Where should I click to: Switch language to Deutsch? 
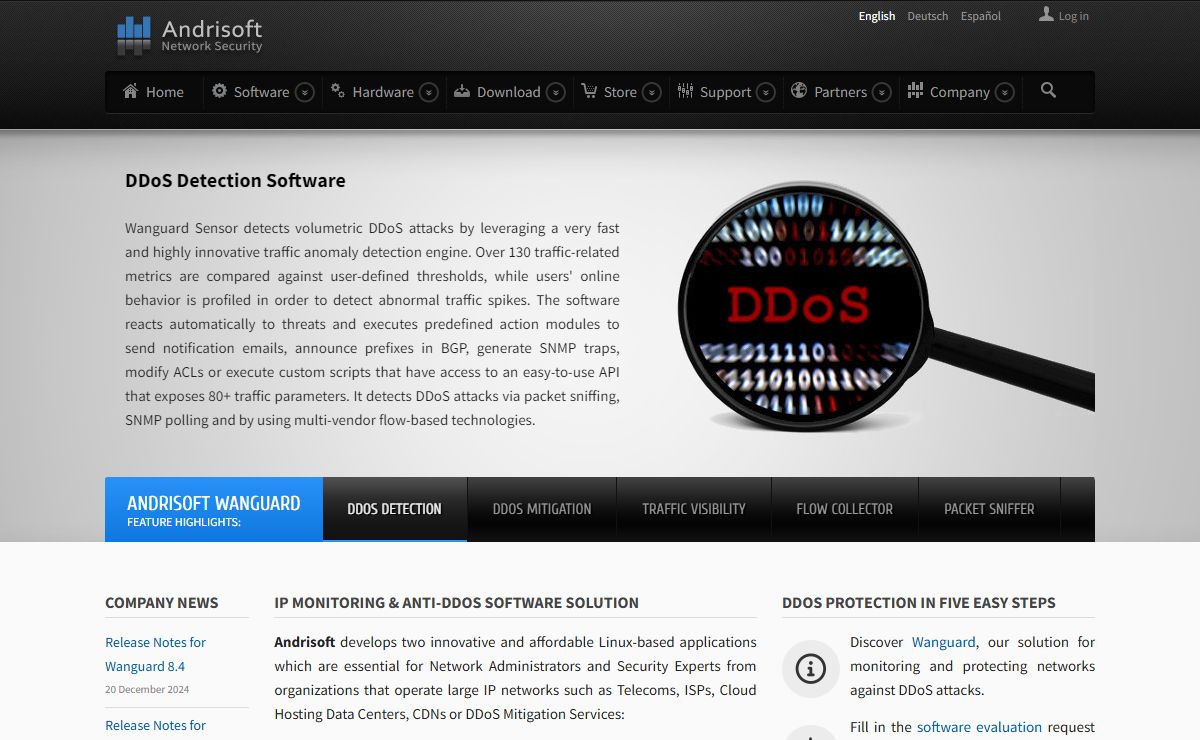[x=928, y=16]
